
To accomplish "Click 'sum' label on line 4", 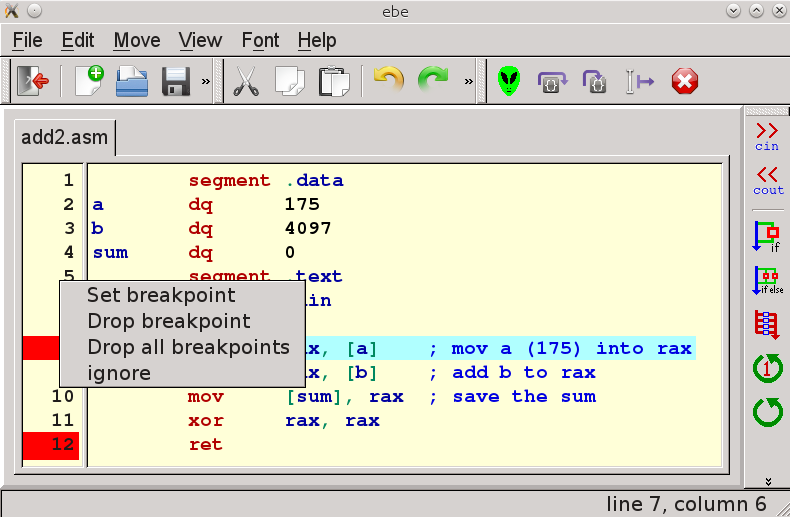I will (x=110, y=252).
